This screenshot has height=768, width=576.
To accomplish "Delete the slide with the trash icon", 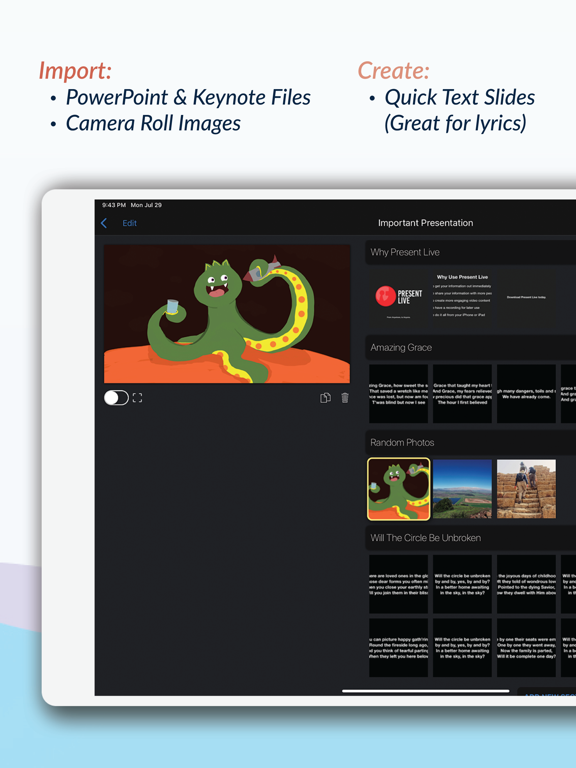I will coord(345,398).
